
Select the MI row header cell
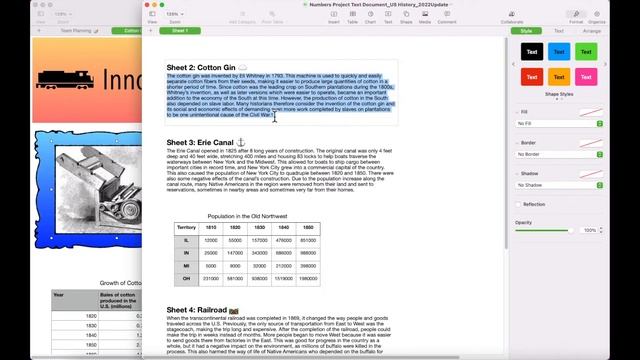187,266
